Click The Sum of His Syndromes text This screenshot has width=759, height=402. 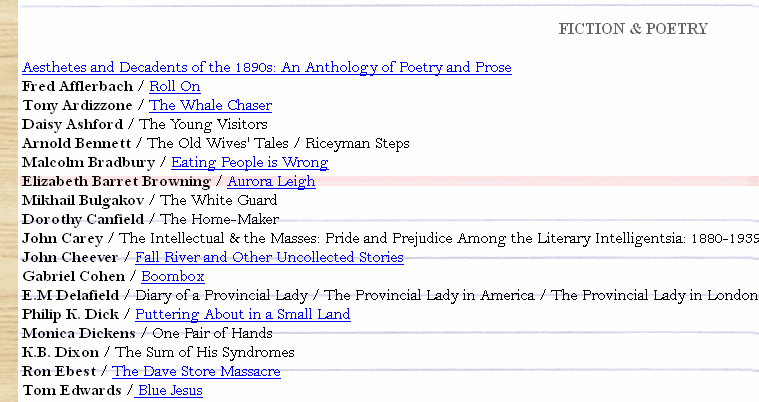coord(205,353)
